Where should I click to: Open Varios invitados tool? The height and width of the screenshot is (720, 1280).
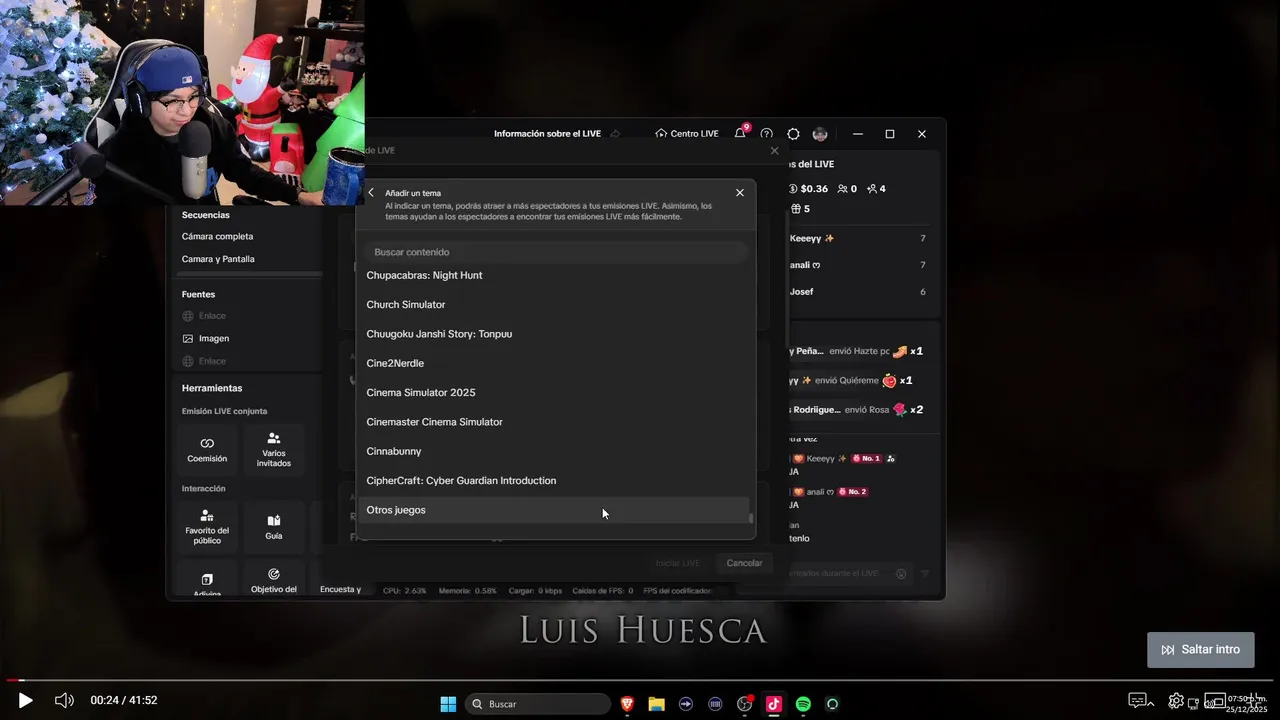(x=274, y=450)
